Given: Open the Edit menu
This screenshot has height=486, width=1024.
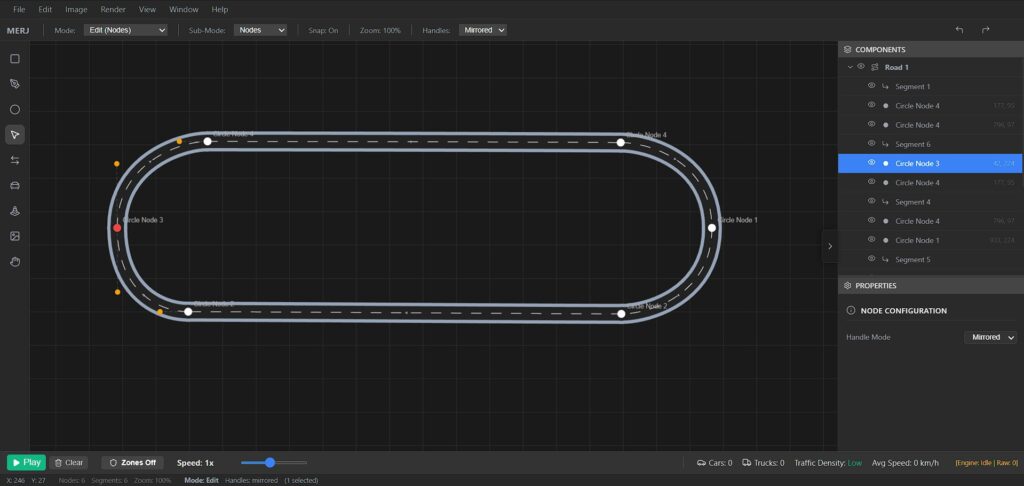Looking at the screenshot, I should click(45, 10).
